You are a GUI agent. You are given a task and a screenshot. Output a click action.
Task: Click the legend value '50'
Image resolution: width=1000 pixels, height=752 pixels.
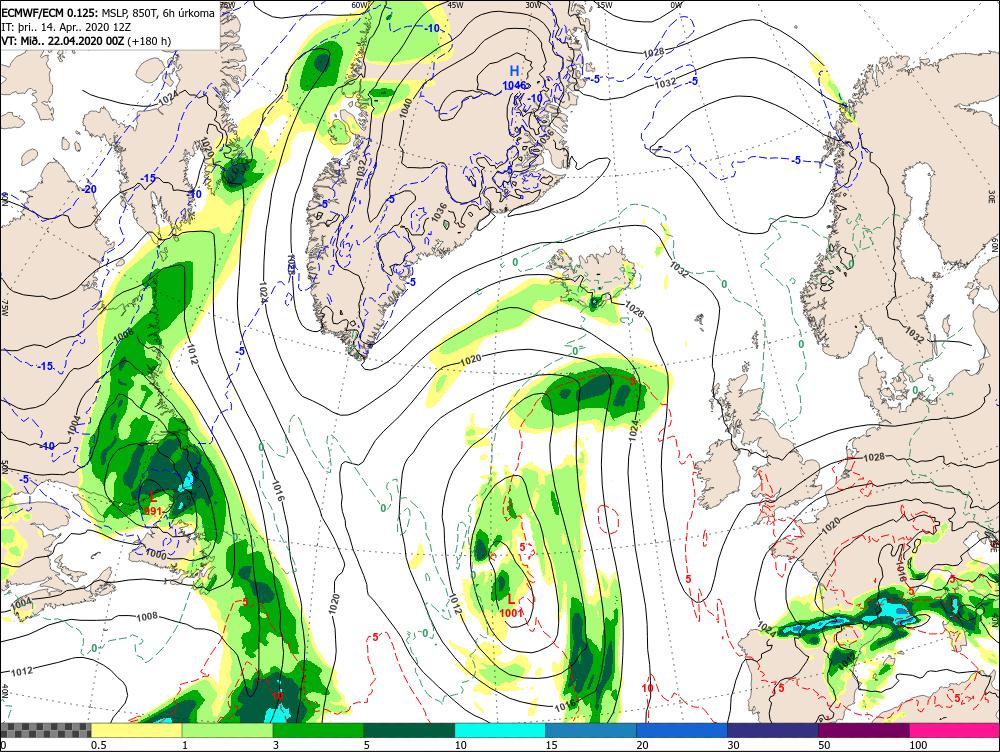(824, 745)
